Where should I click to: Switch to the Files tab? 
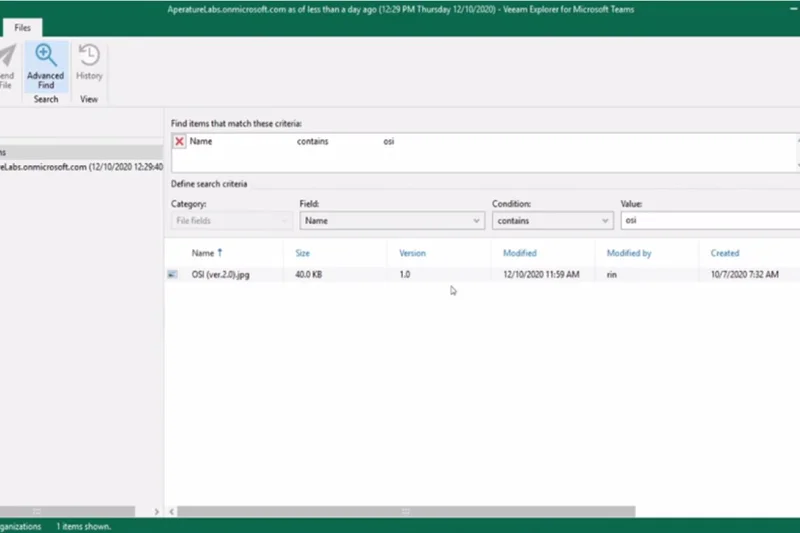point(22,28)
